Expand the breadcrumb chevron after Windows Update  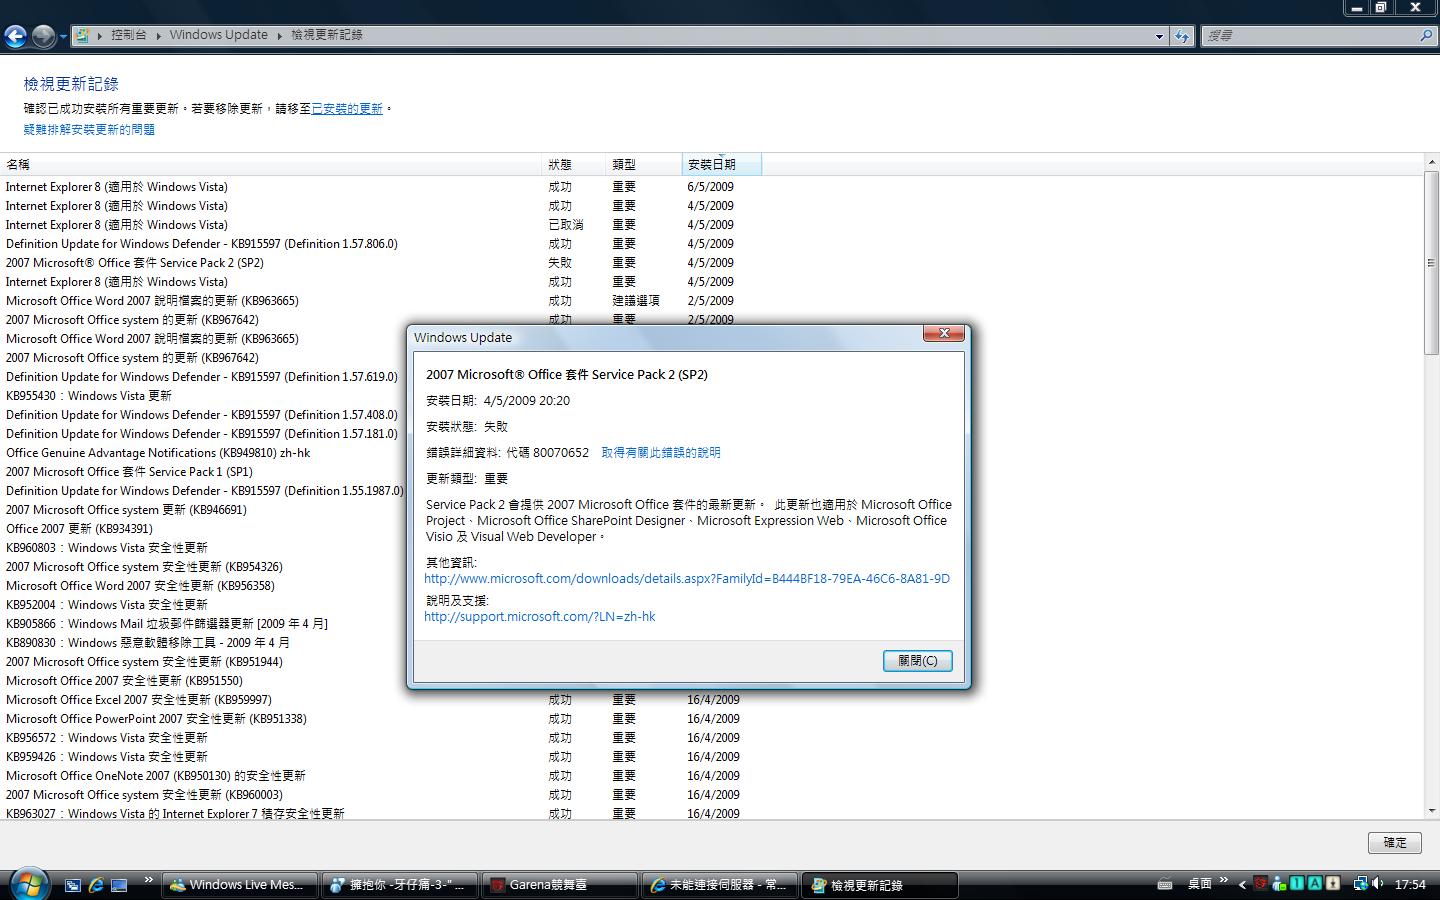pos(280,35)
